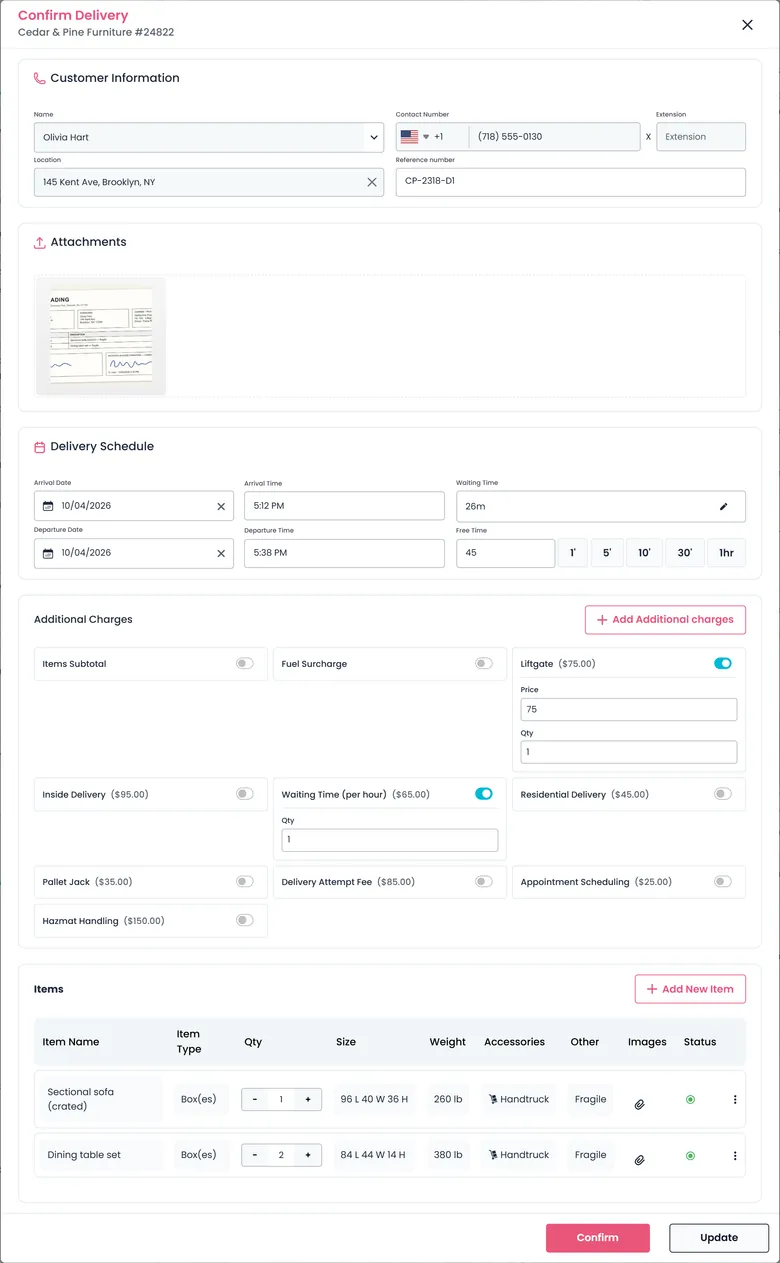
Task: Click the X between number and extension
Action: pyautogui.click(x=648, y=137)
